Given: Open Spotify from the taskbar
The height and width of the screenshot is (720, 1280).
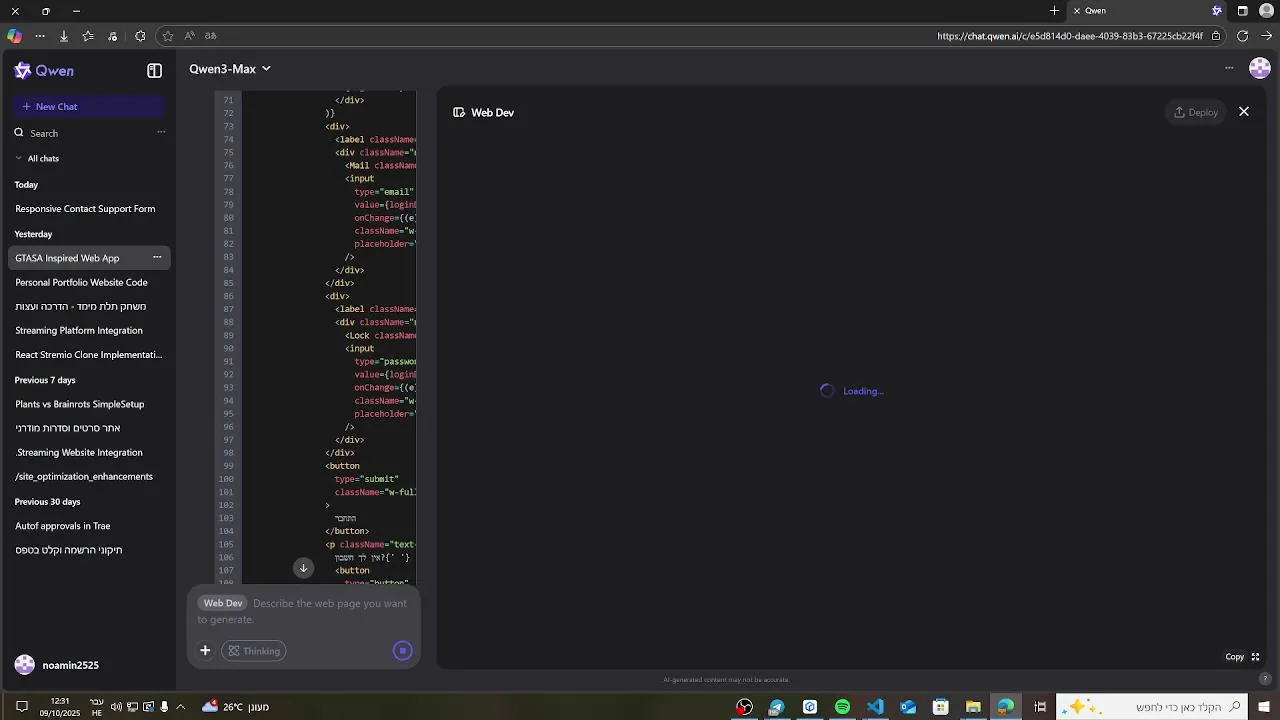Looking at the screenshot, I should (x=842, y=707).
